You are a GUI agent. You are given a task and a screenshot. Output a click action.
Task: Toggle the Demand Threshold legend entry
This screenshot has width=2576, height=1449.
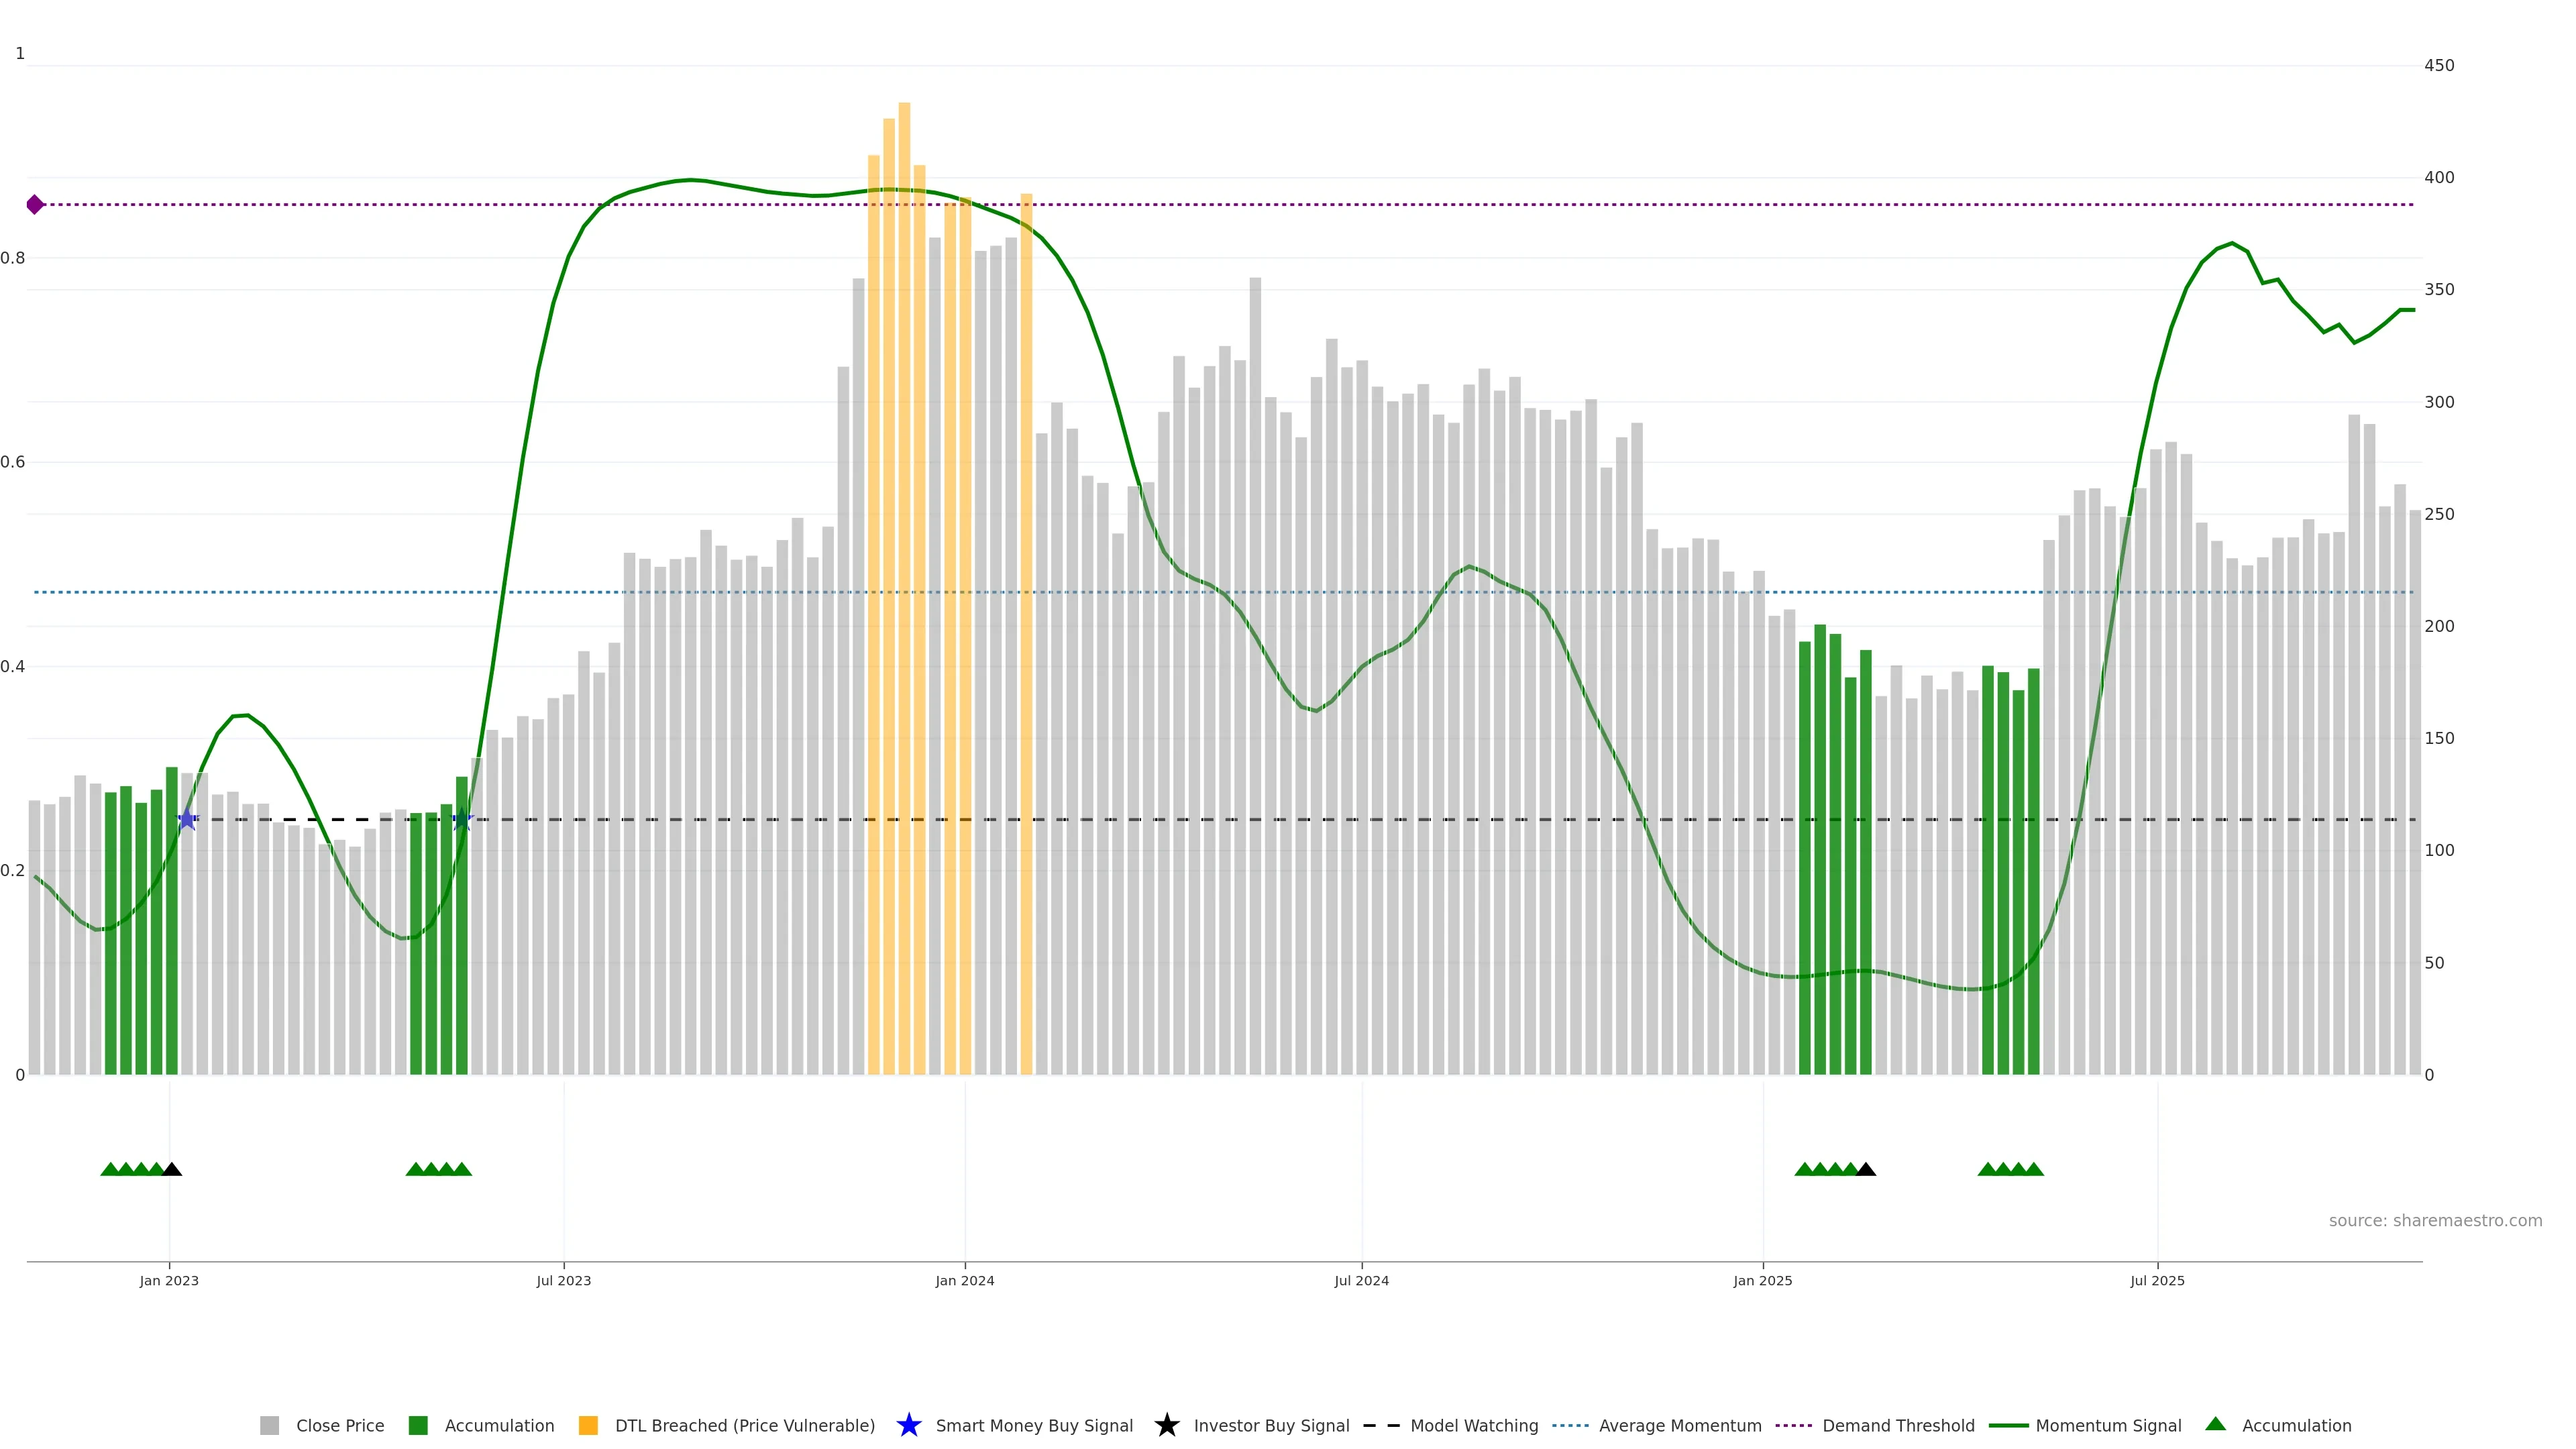coord(1897,1425)
